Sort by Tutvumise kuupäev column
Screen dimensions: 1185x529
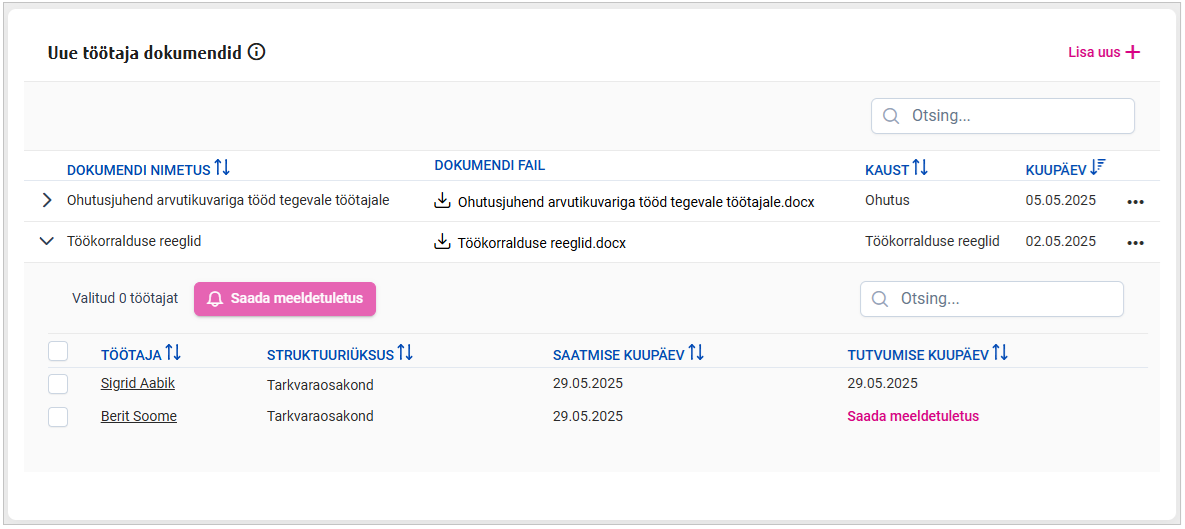click(x=1000, y=353)
